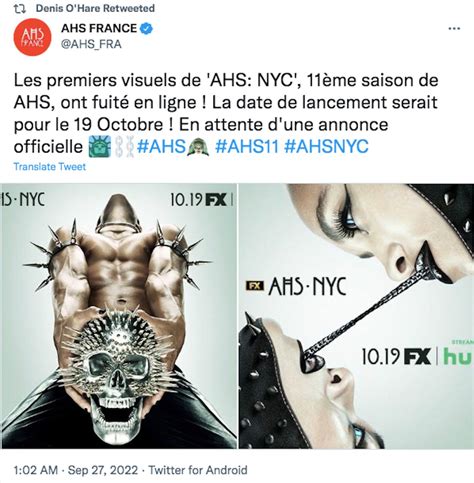Click the tweet body text
The width and height of the screenshot is (474, 483).
tap(225, 113)
